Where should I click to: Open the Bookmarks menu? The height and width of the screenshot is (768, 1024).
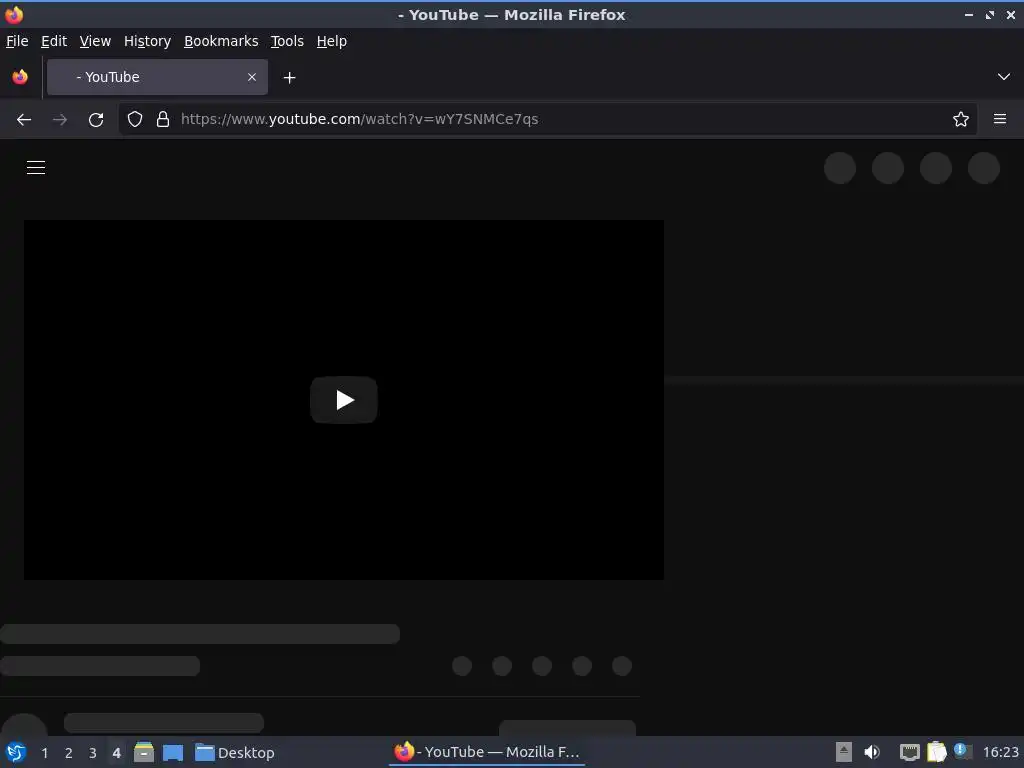[221, 41]
